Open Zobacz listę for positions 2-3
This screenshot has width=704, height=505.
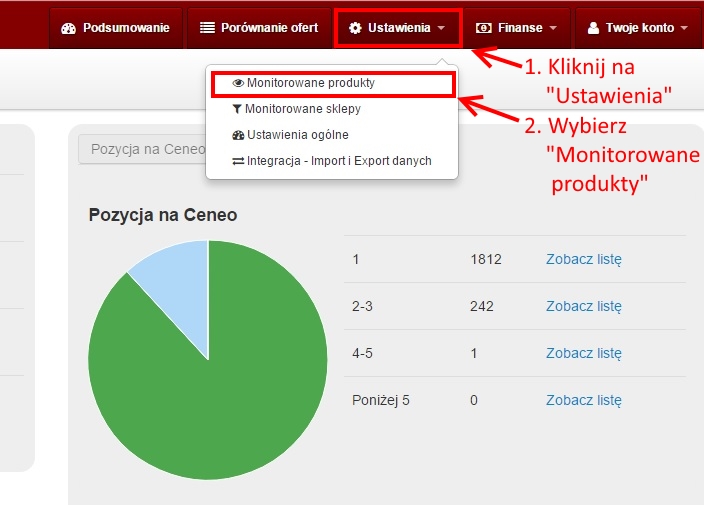click(584, 306)
